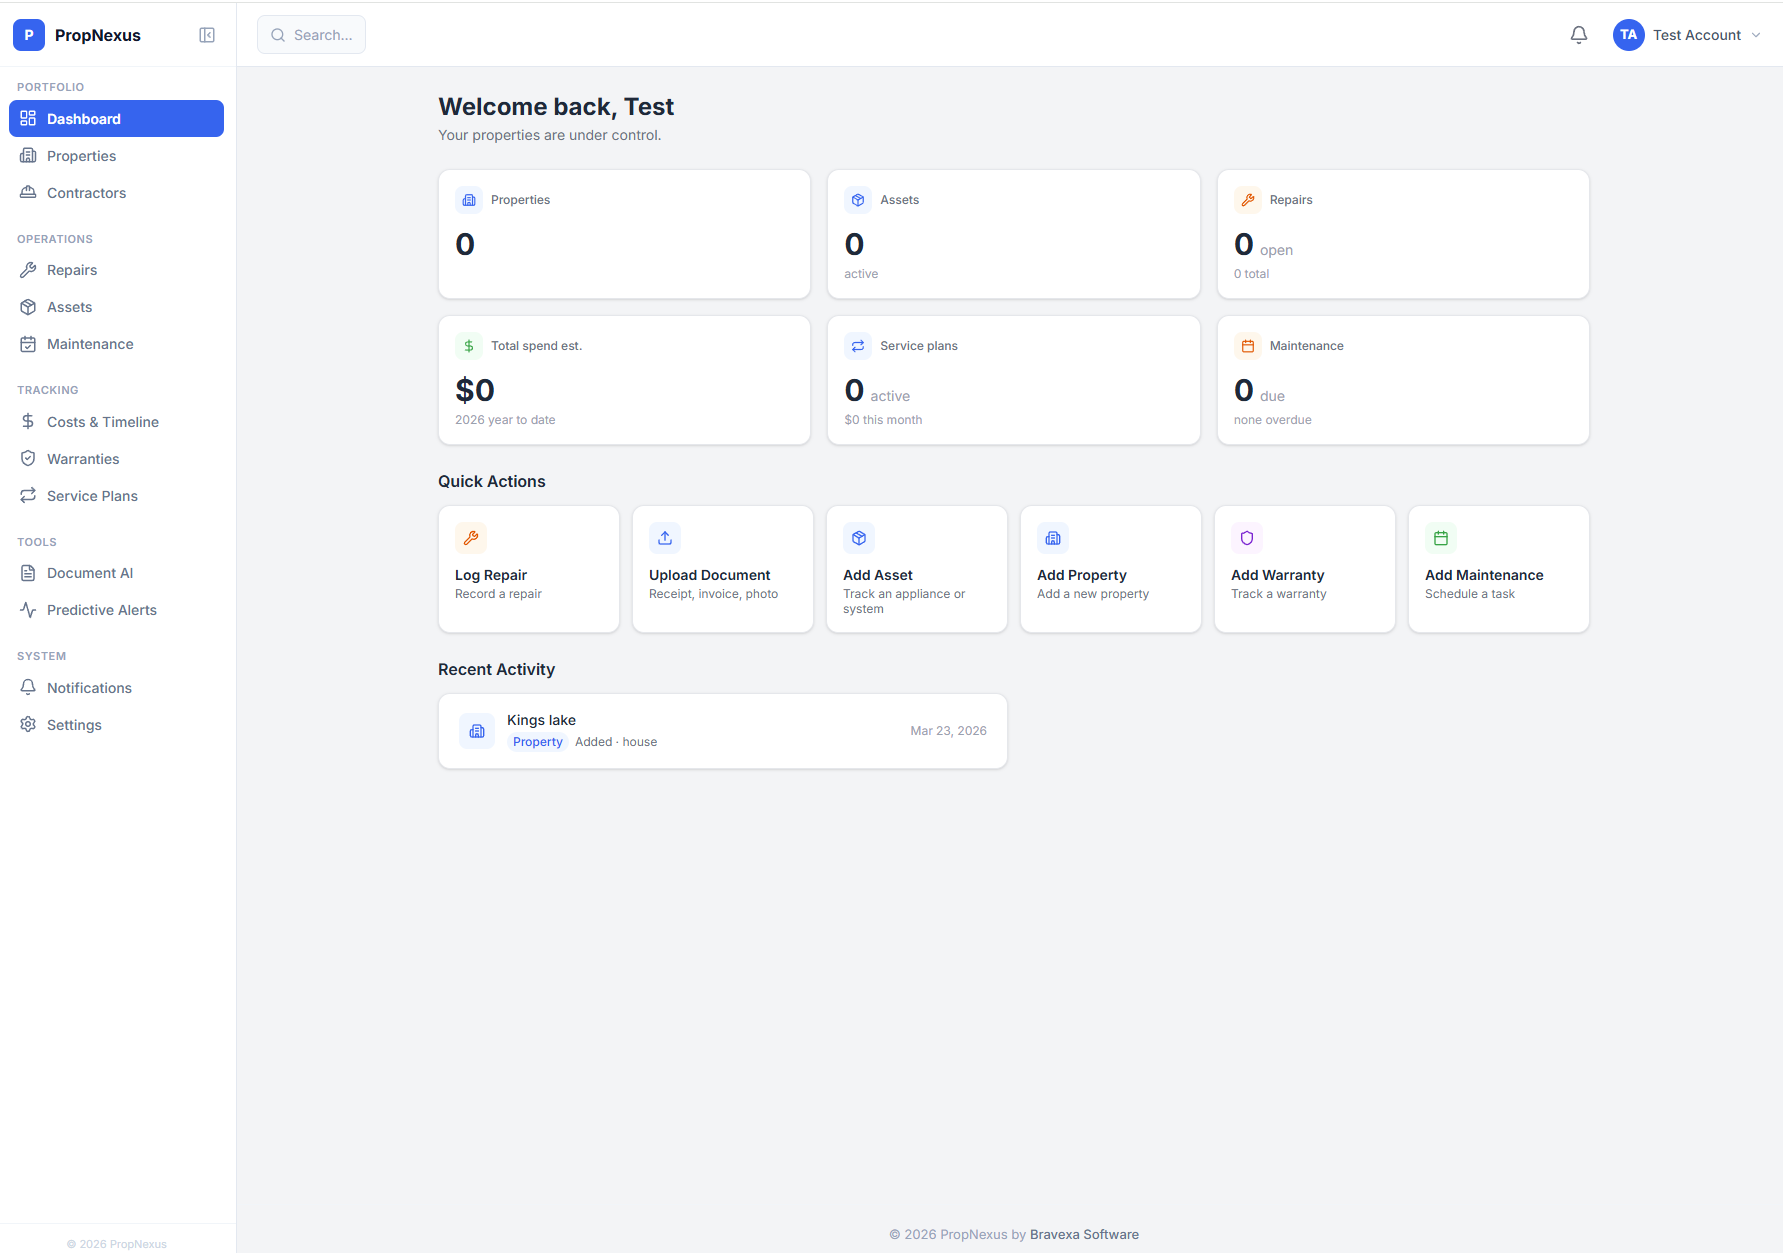Click the Service Plans icon
Screen dimensions: 1783x1253
click(28, 495)
